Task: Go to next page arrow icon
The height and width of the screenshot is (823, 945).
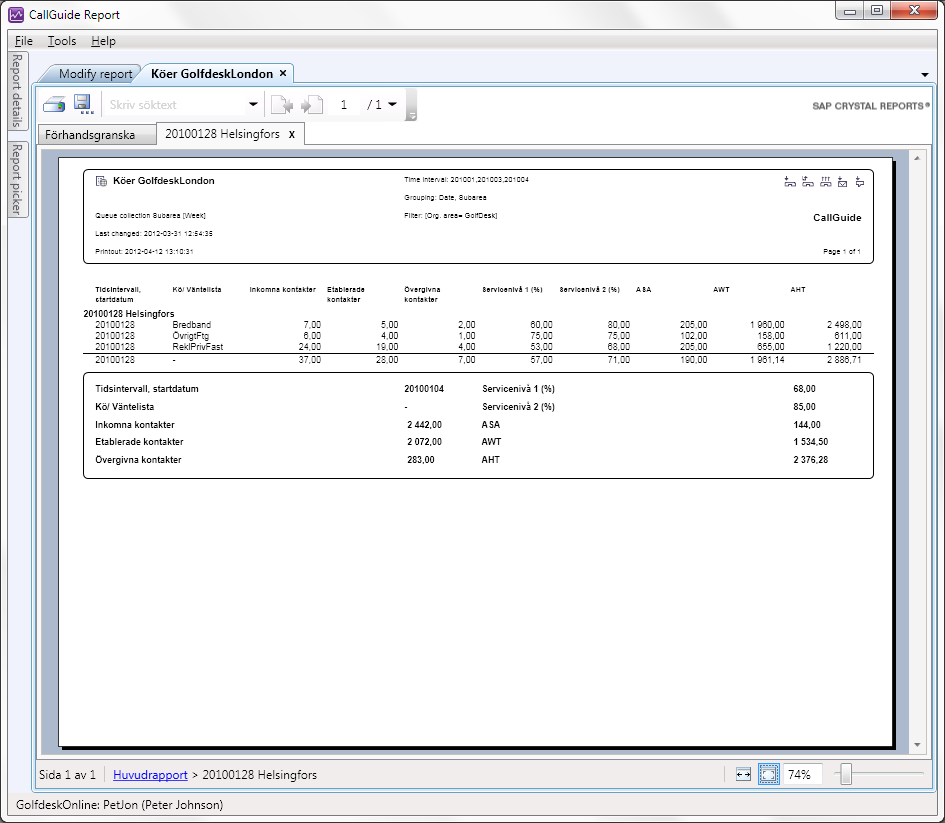Action: coord(312,105)
